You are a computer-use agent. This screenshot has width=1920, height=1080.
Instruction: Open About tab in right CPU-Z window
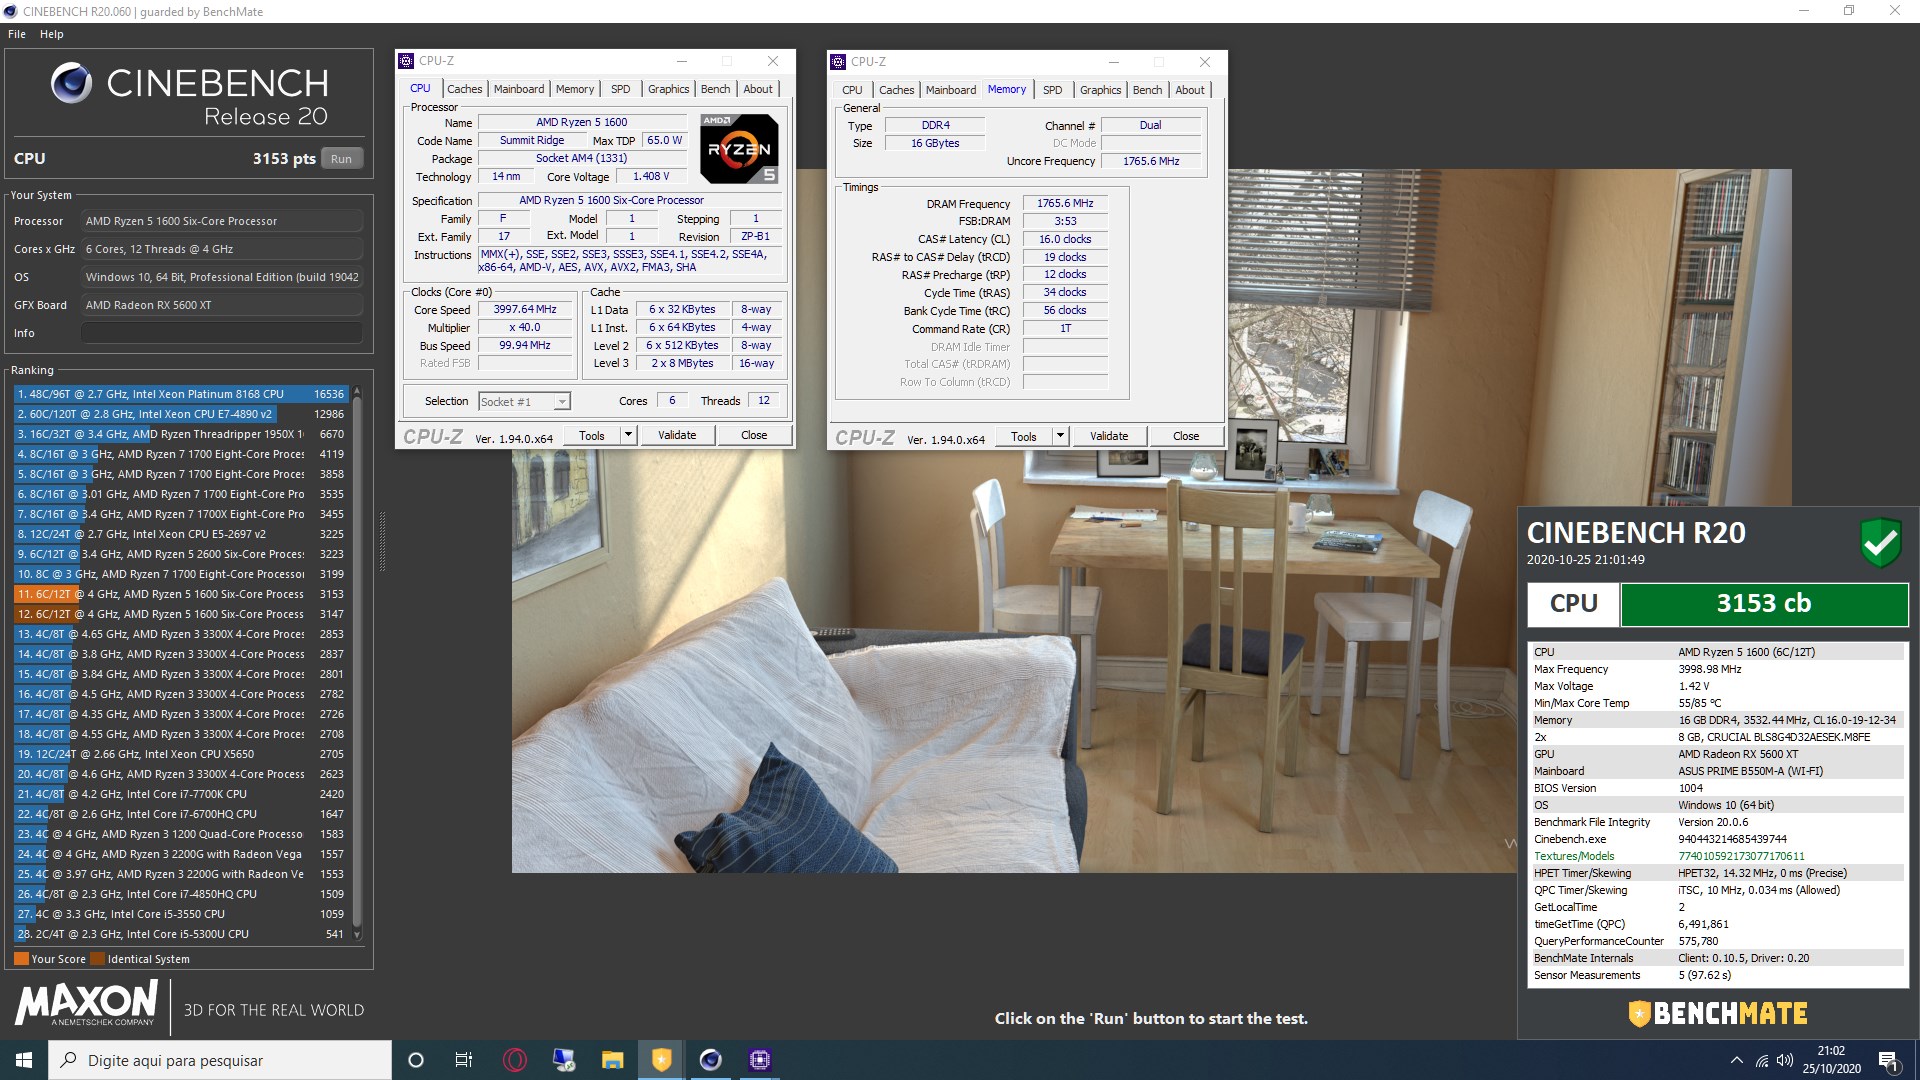pos(1190,90)
